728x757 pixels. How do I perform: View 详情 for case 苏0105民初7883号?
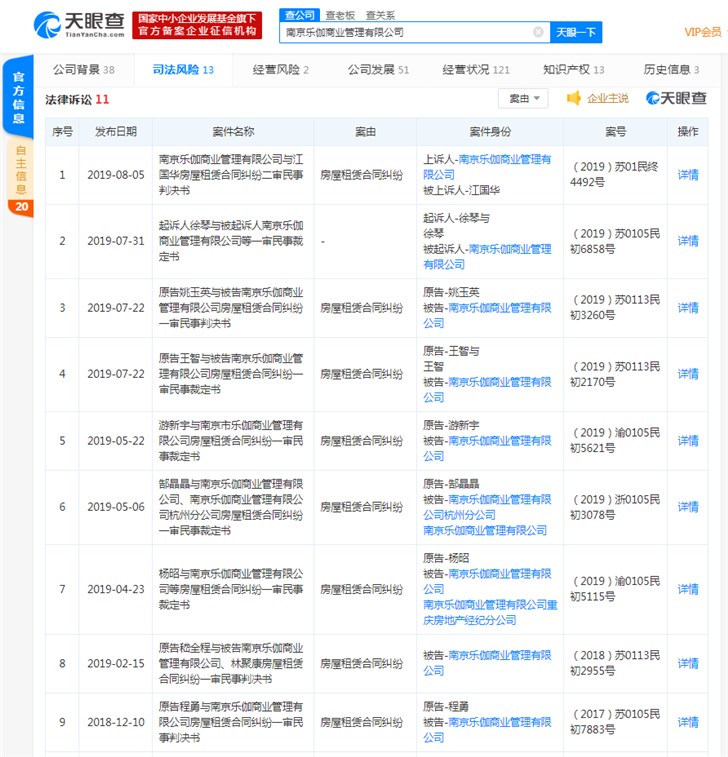(688, 722)
